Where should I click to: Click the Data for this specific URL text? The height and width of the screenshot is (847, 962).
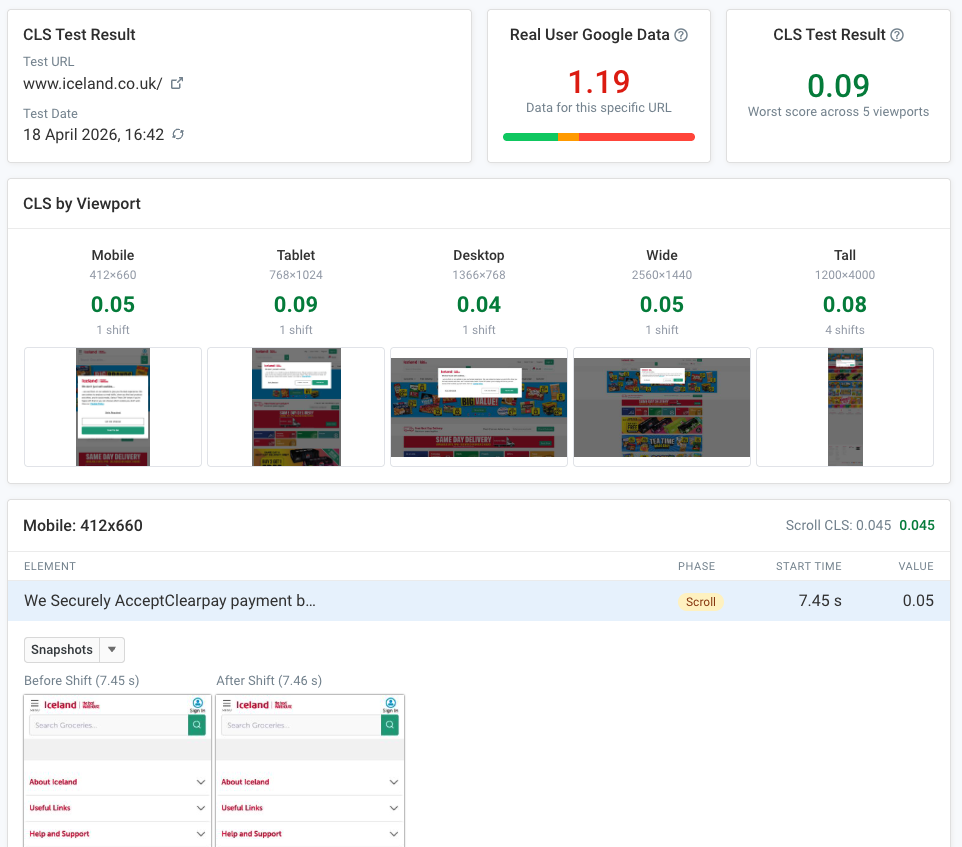599,107
